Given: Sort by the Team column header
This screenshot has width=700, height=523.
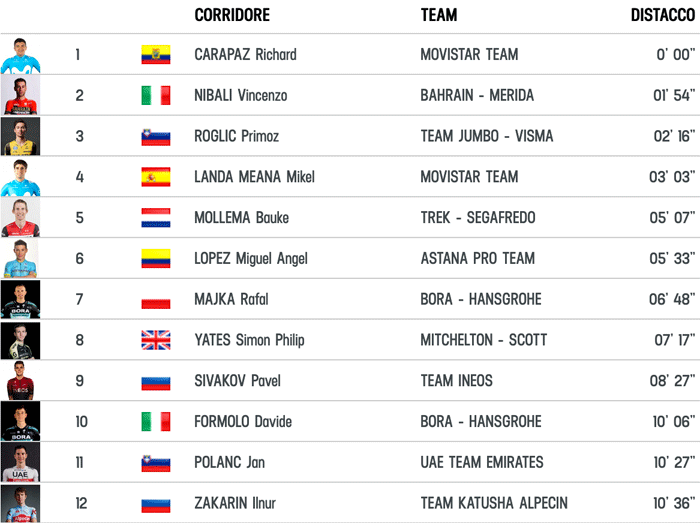Looking at the screenshot, I should pyautogui.click(x=439, y=15).
